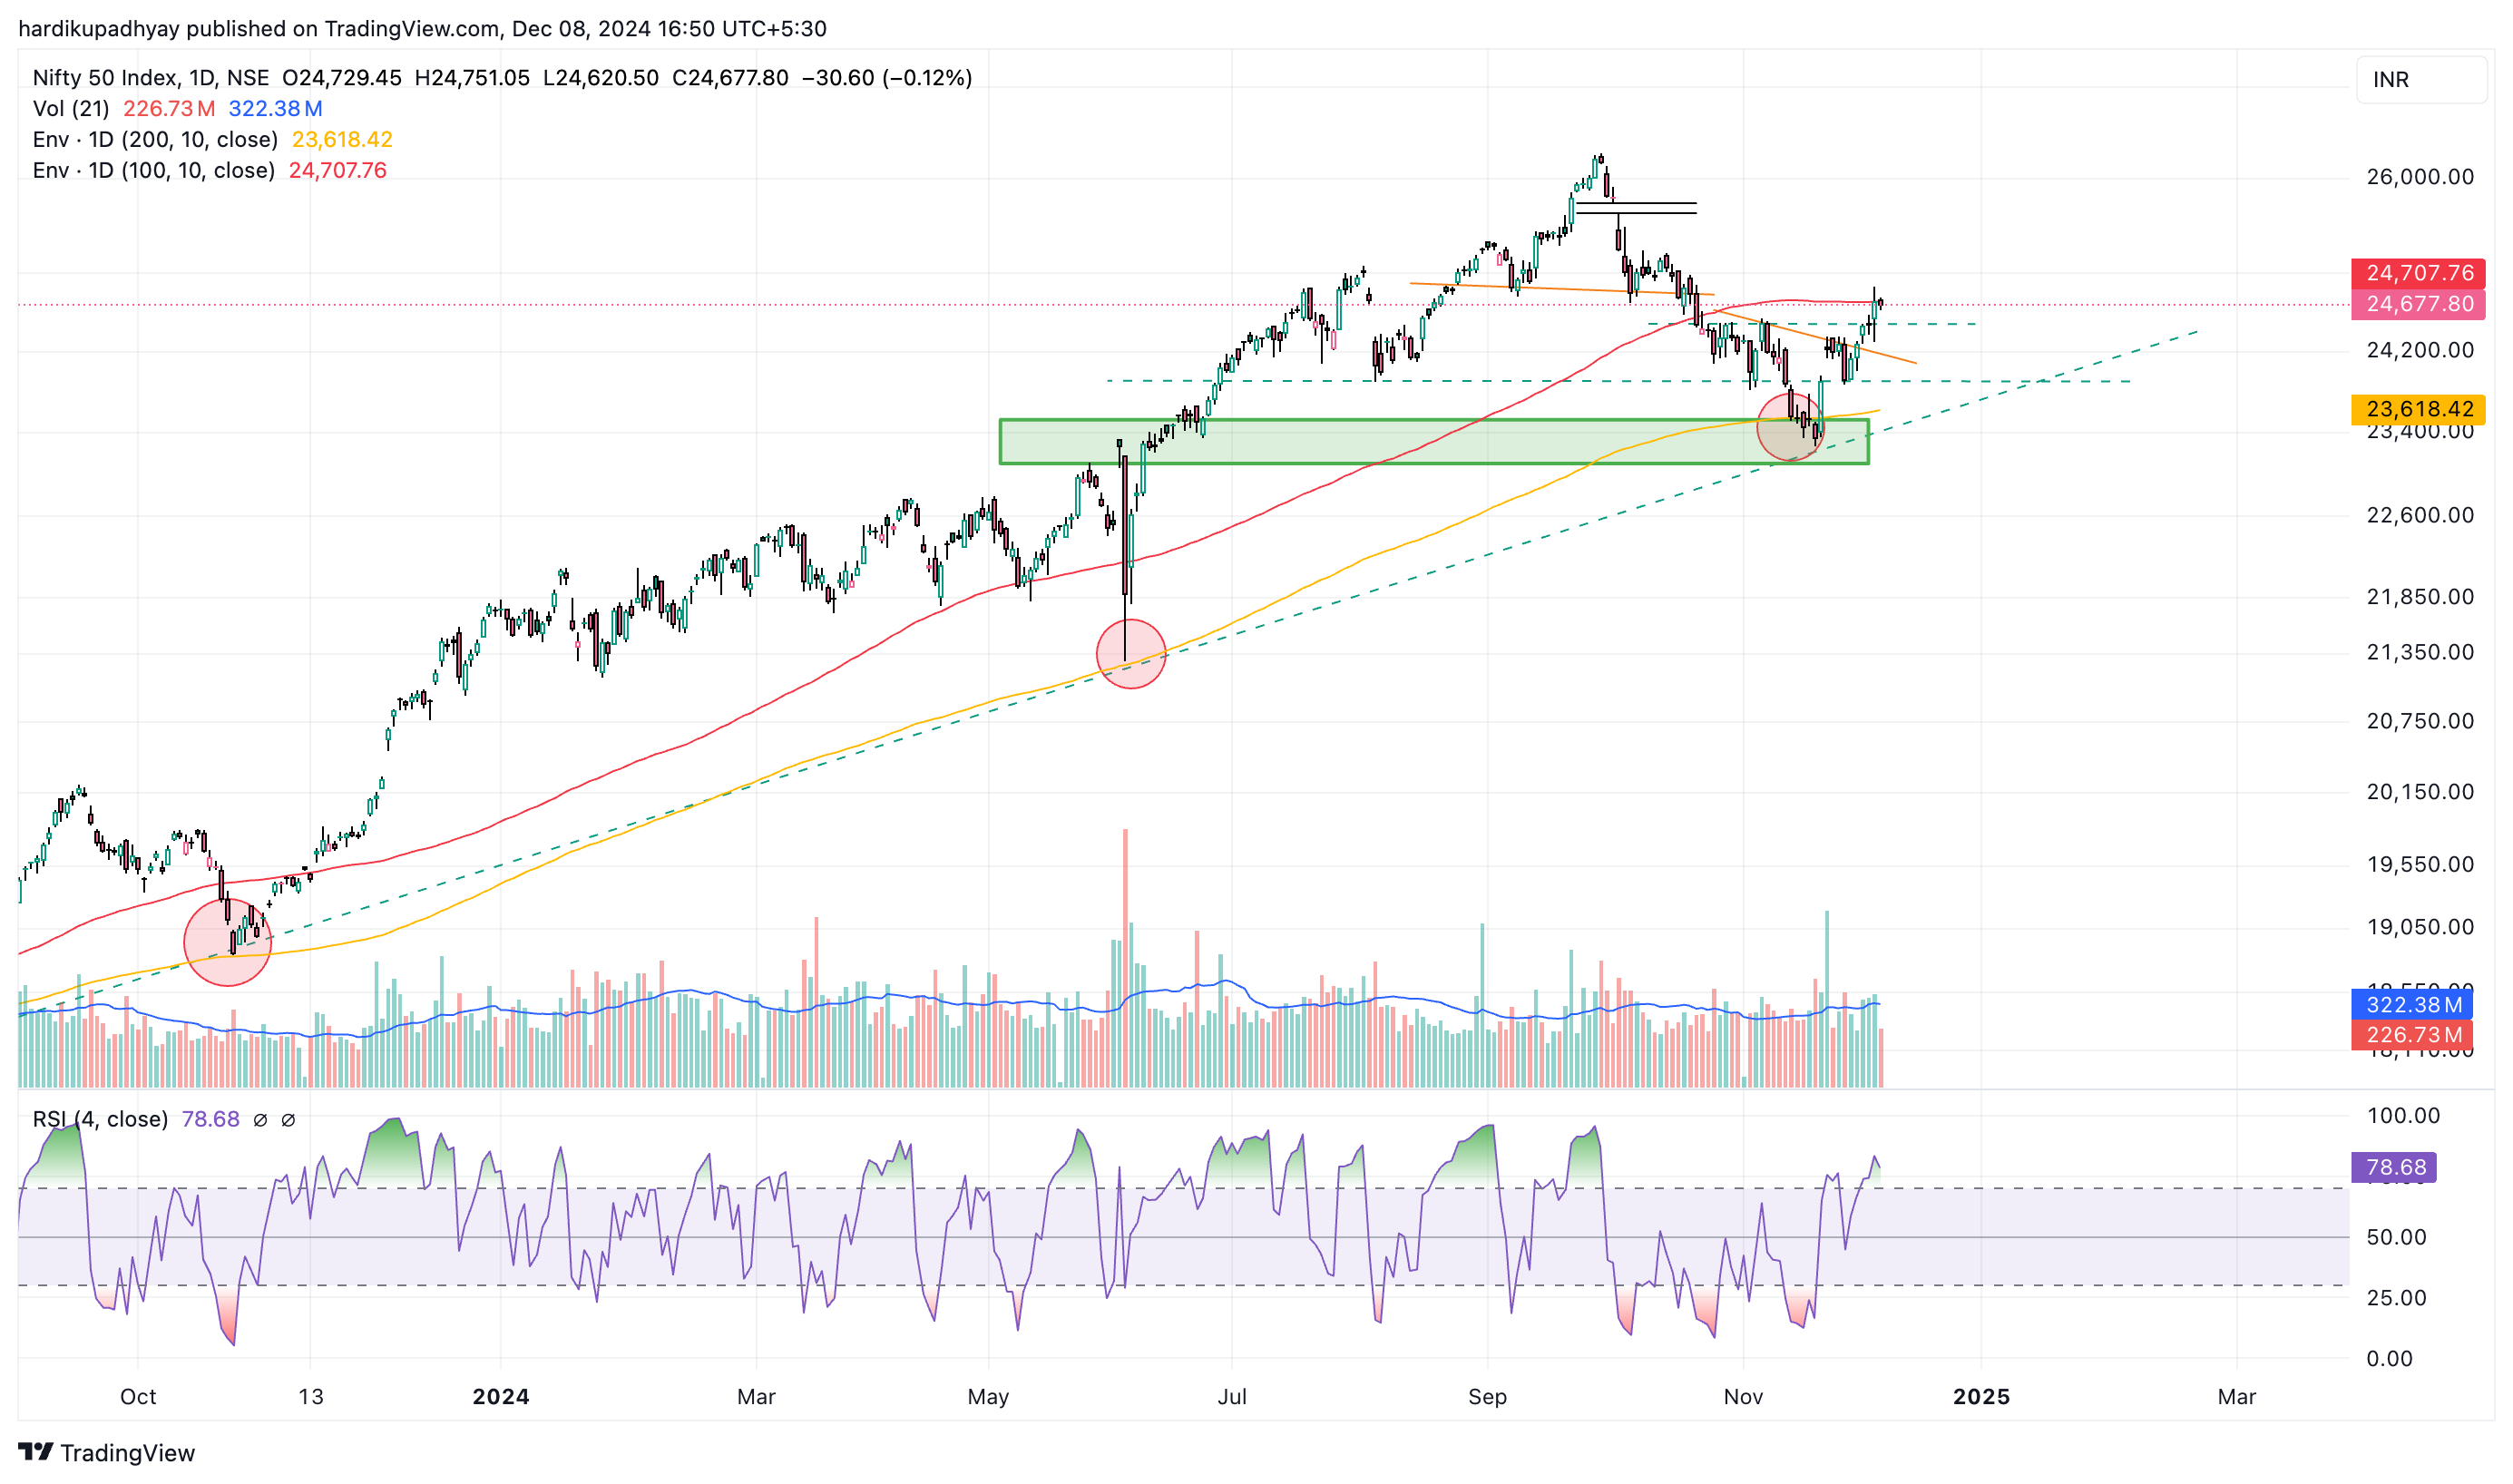Click the second ∅ symbol beside RSI value
Viewport: 2513px width, 1484px height.
(288, 1121)
